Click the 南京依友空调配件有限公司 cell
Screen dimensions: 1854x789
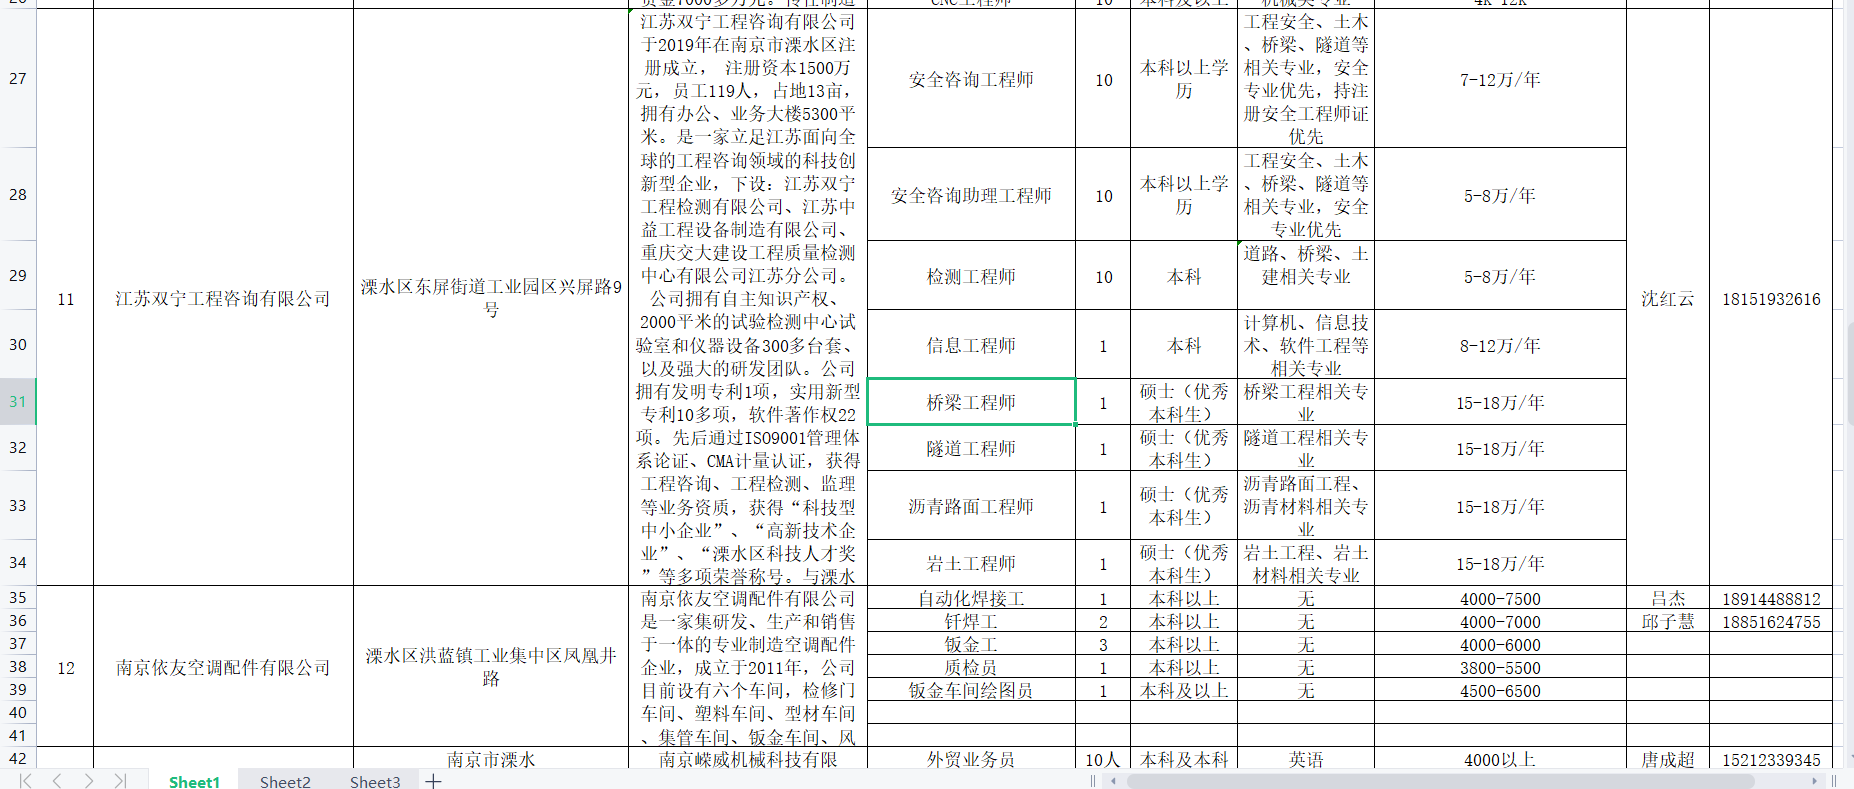tap(223, 667)
